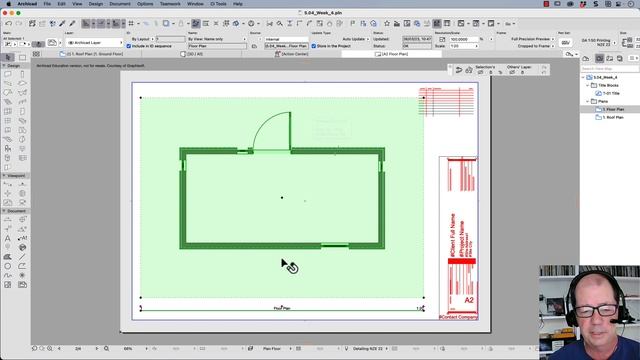
Task: Open the drawing Scale 1:20 dropdown
Action: point(463,46)
